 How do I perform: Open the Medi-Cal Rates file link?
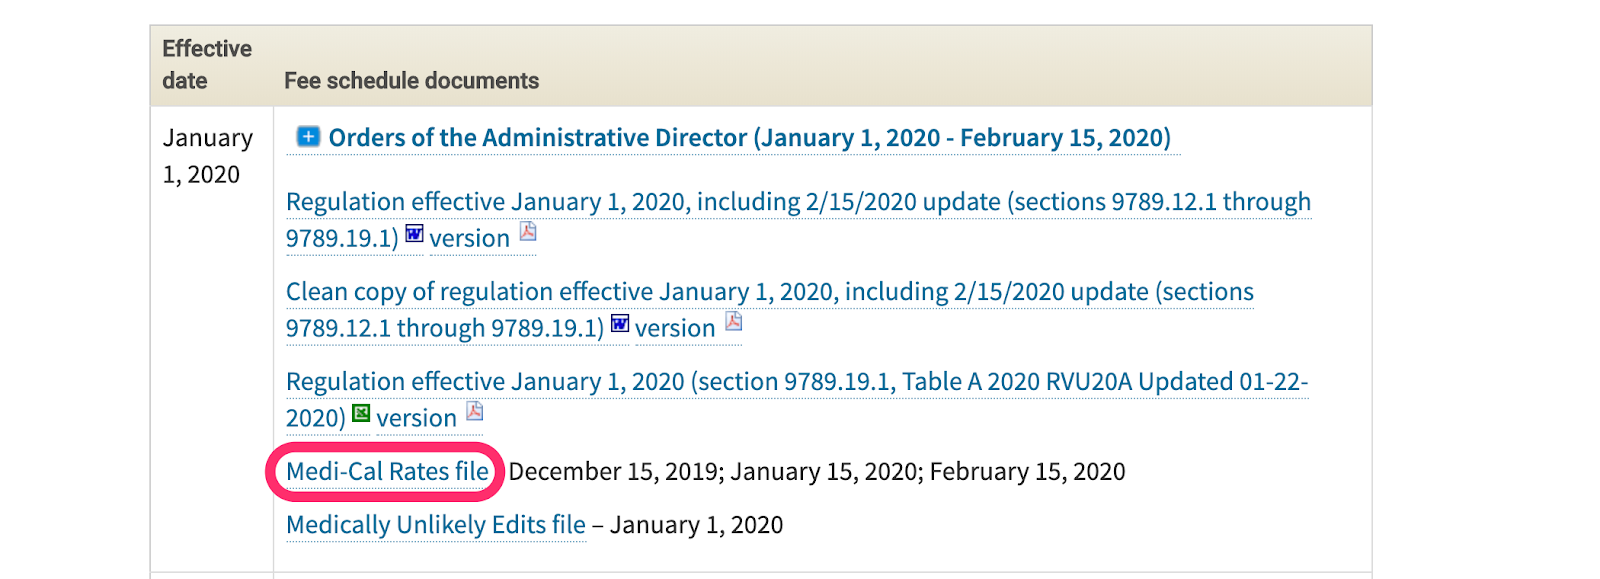point(387,471)
